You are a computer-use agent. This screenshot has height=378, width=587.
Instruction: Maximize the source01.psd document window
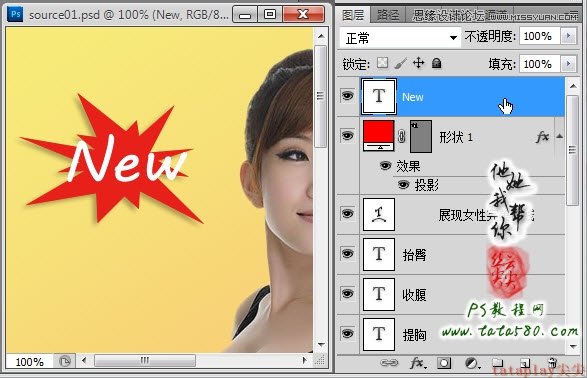270,14
